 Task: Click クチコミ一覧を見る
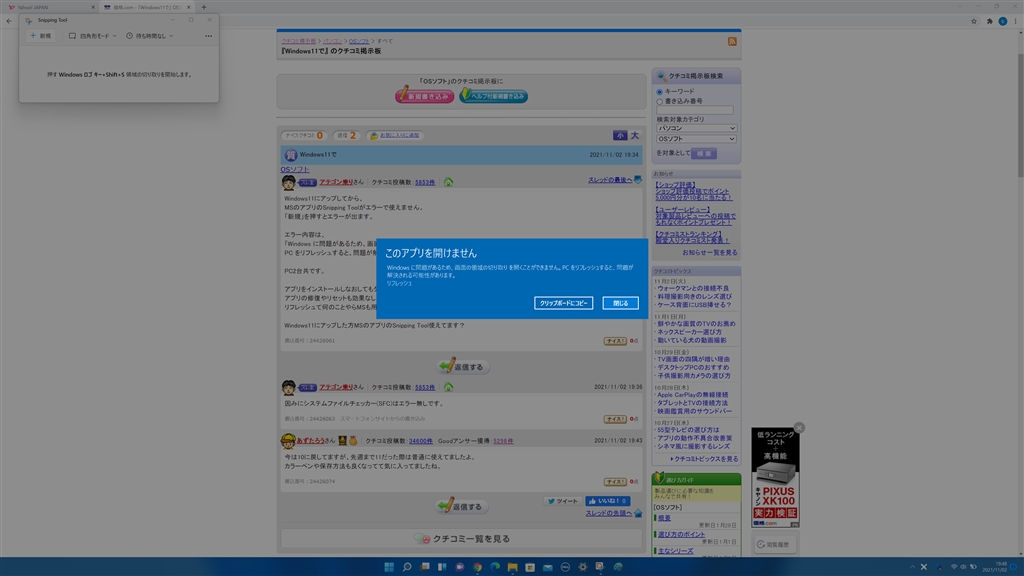[462, 539]
